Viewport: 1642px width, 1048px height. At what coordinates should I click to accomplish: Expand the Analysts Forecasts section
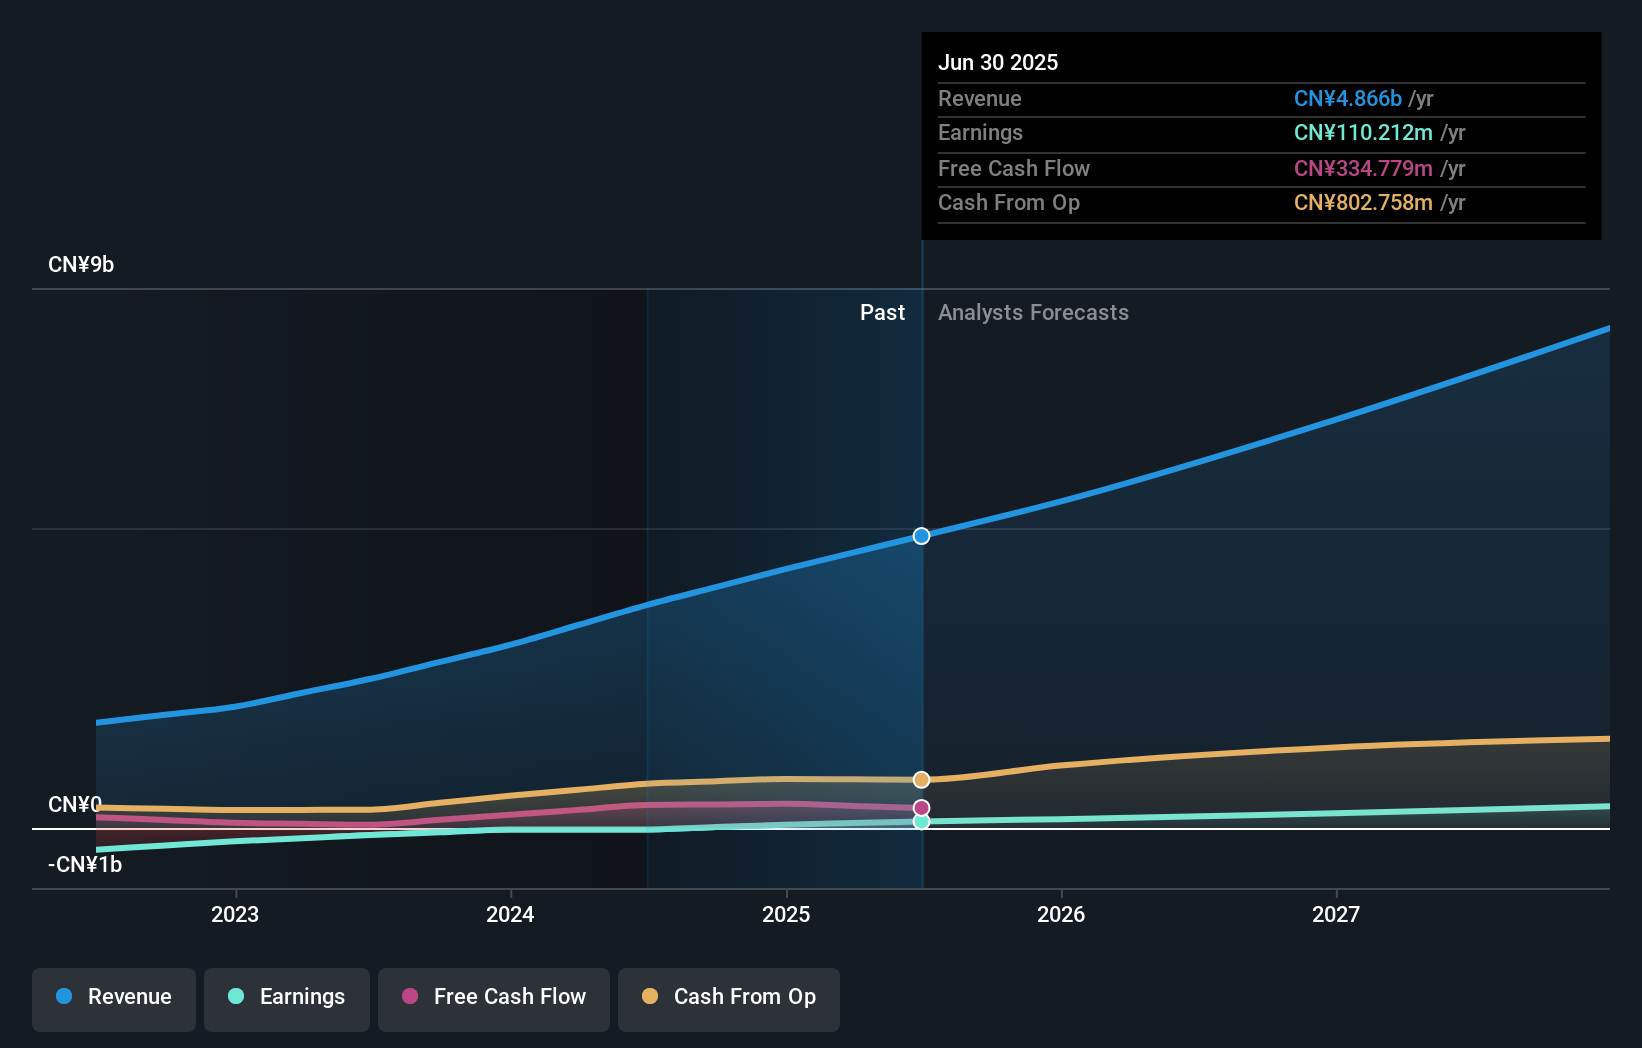tap(1033, 312)
